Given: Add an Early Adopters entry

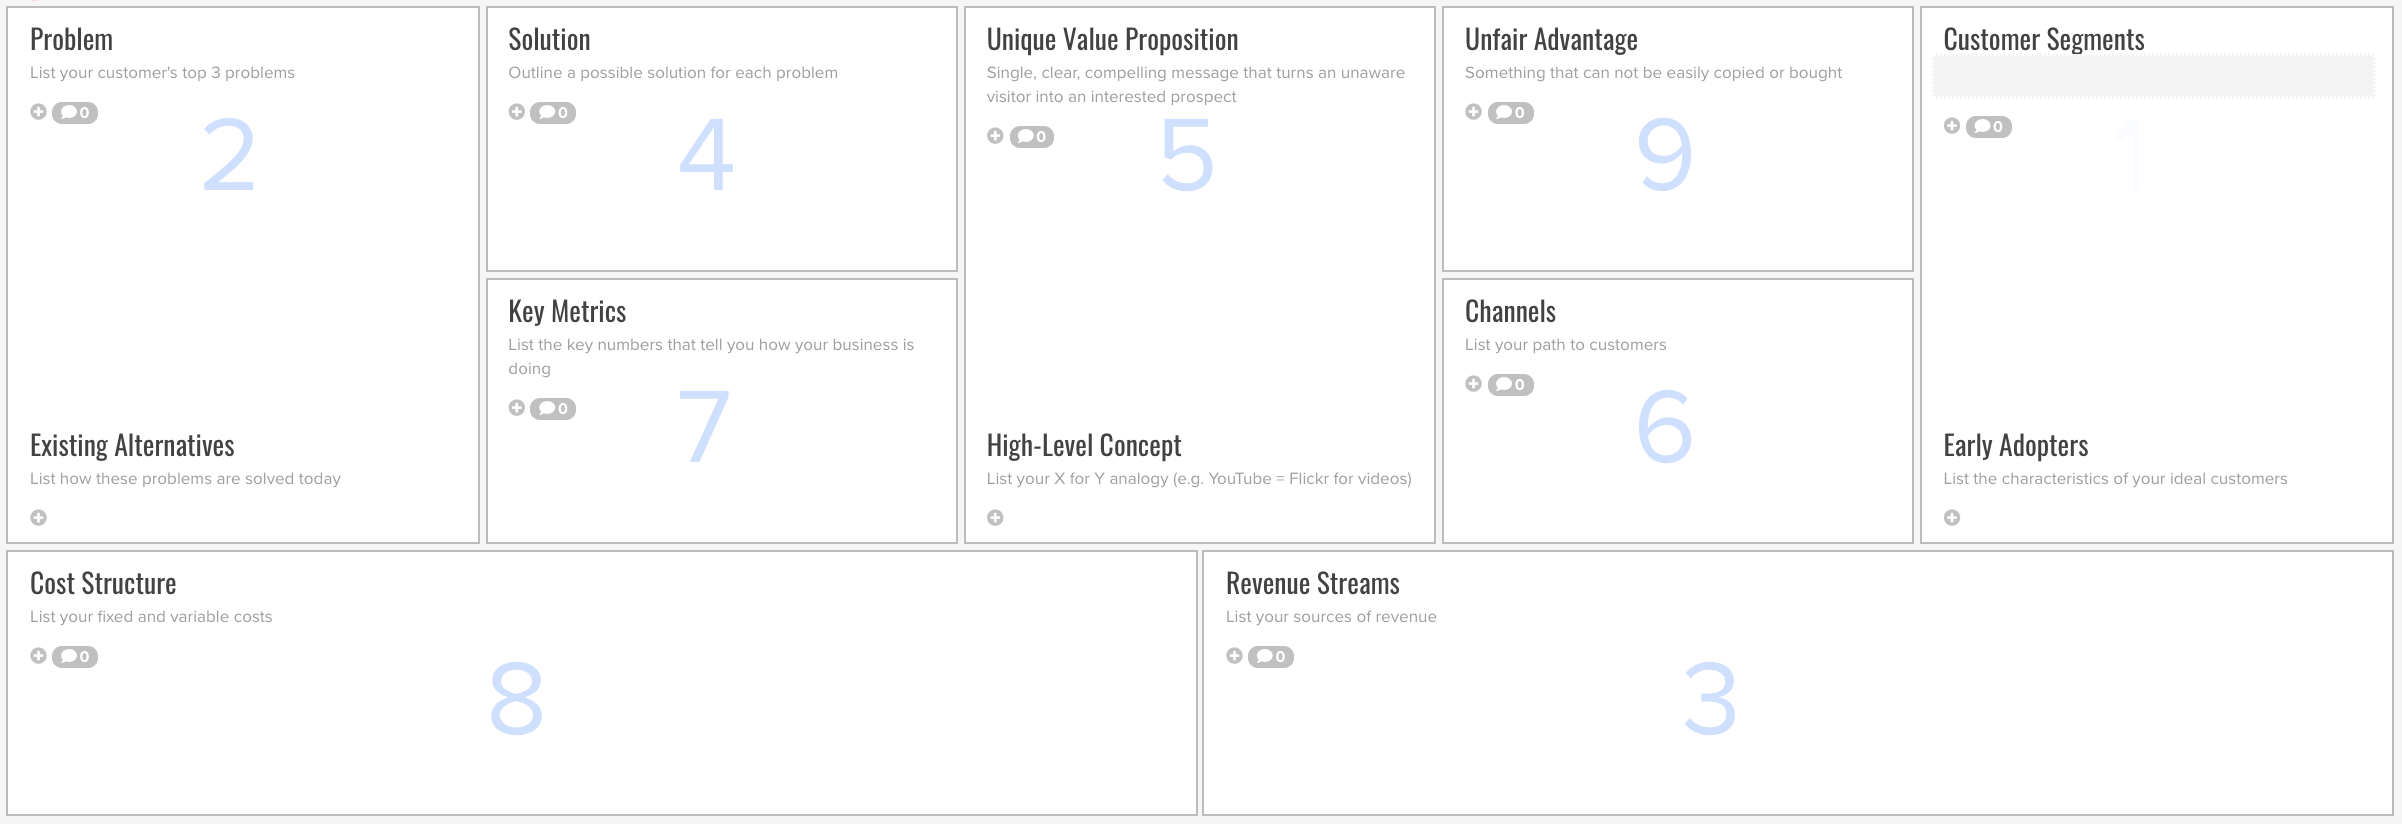Looking at the screenshot, I should [1952, 518].
